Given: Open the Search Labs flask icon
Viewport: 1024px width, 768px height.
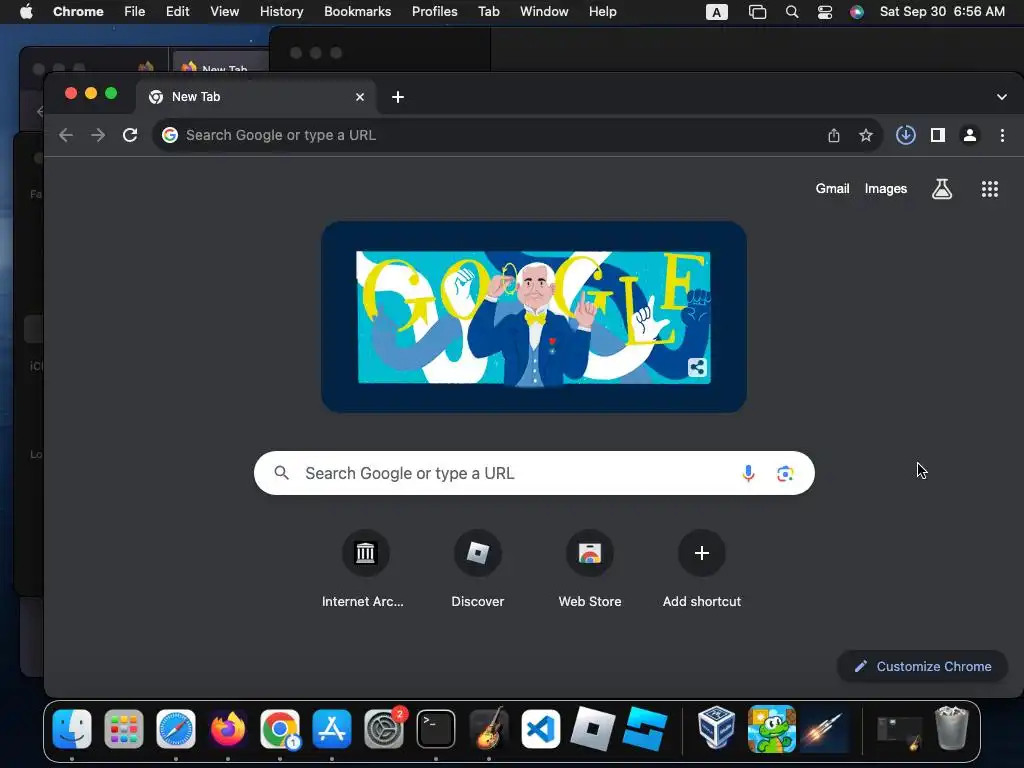Looking at the screenshot, I should click(942, 189).
